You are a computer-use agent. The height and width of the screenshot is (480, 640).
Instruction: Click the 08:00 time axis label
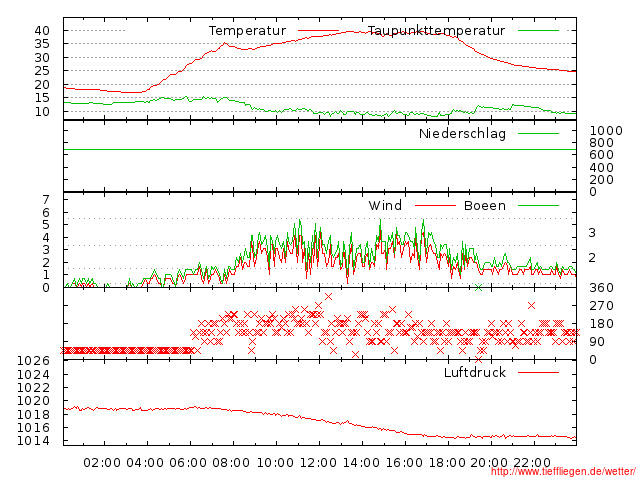(x=231, y=463)
